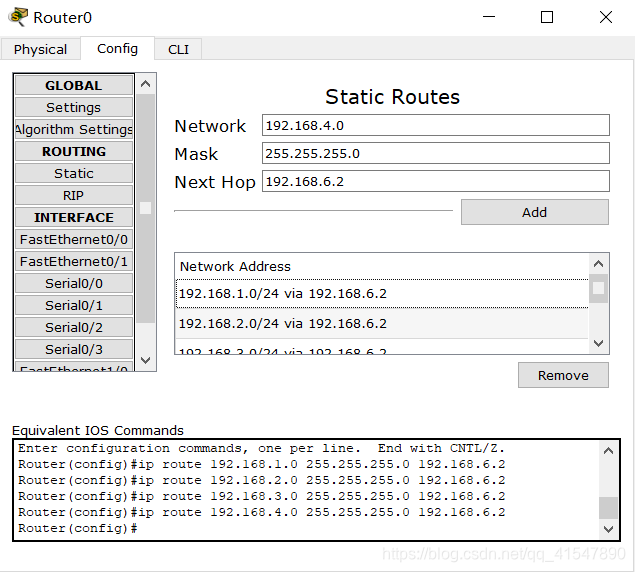Open Algorithm Settings
635x572 pixels.
pyautogui.click(x=74, y=129)
